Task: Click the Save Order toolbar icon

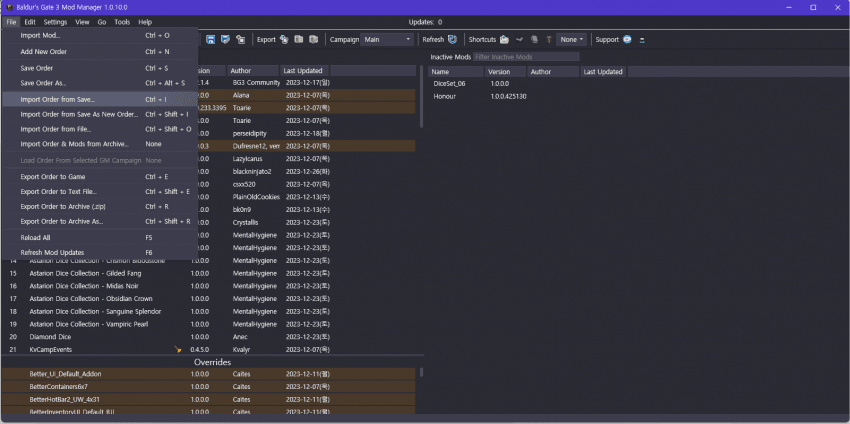Action: (210, 40)
